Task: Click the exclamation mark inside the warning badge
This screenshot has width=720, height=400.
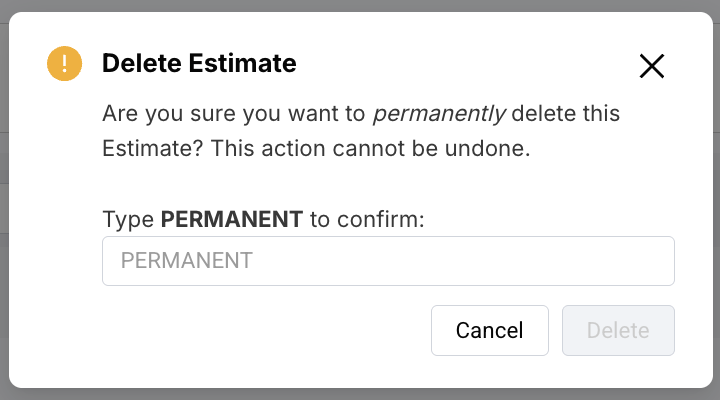Action: point(64,65)
